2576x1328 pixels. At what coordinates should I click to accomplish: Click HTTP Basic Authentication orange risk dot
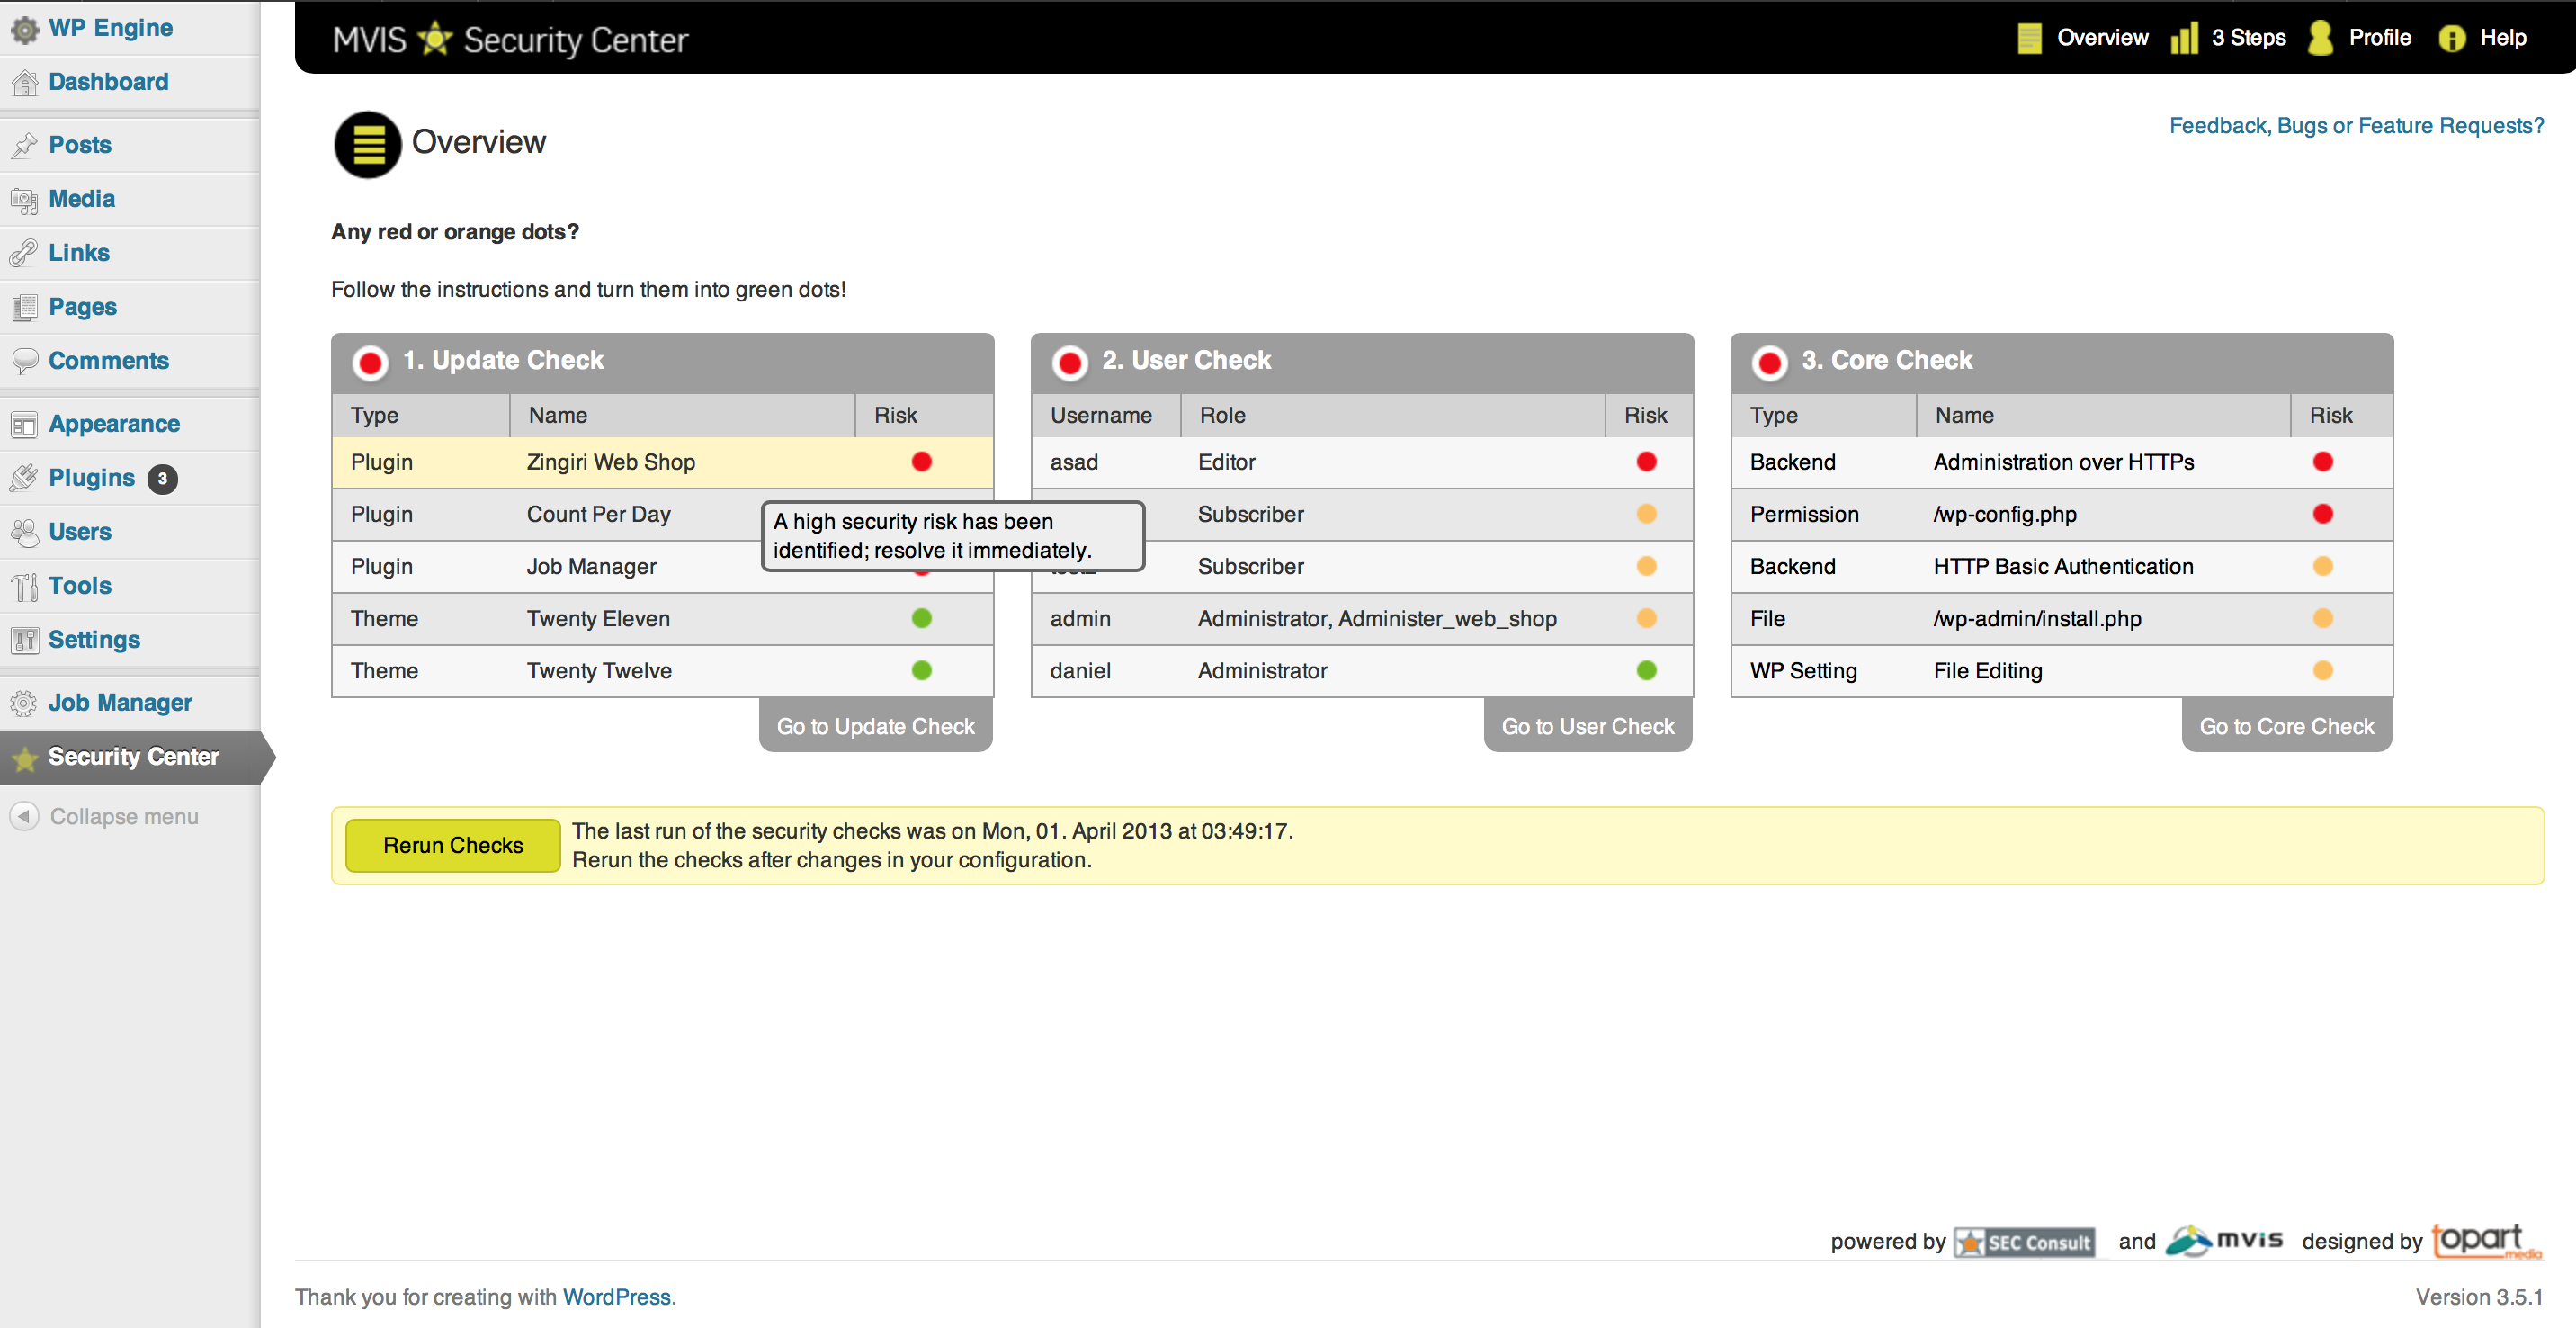click(2323, 566)
